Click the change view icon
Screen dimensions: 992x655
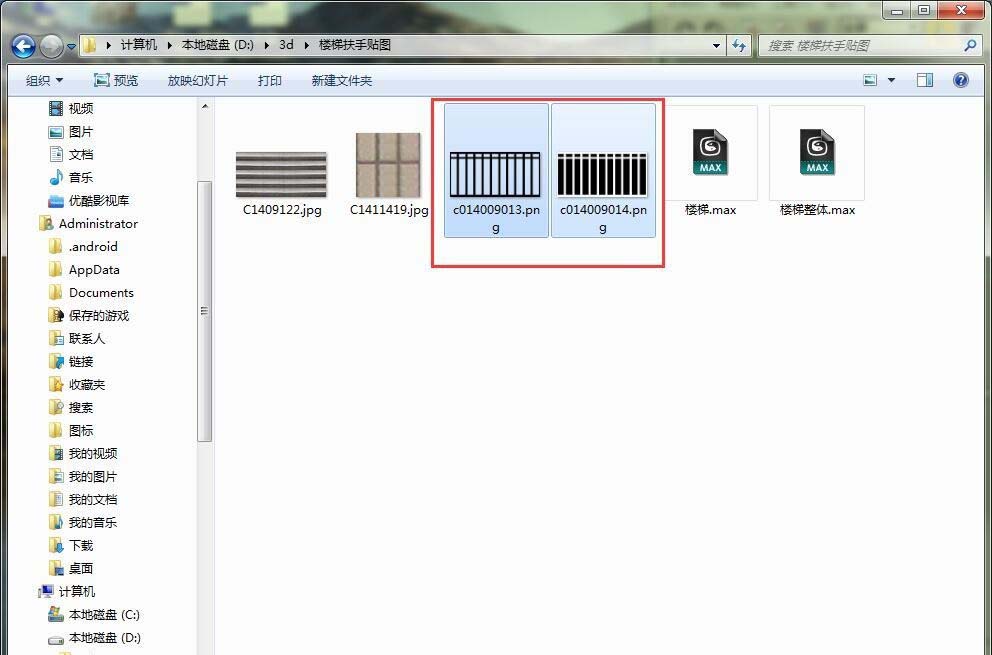point(871,80)
